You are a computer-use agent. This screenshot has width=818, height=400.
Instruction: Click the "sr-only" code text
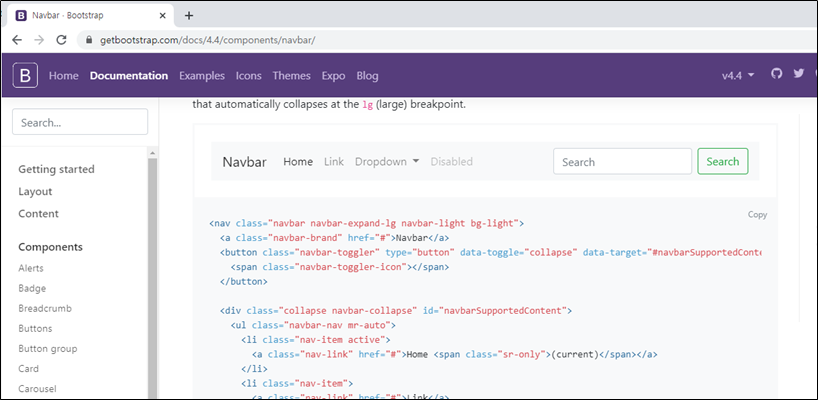522,355
